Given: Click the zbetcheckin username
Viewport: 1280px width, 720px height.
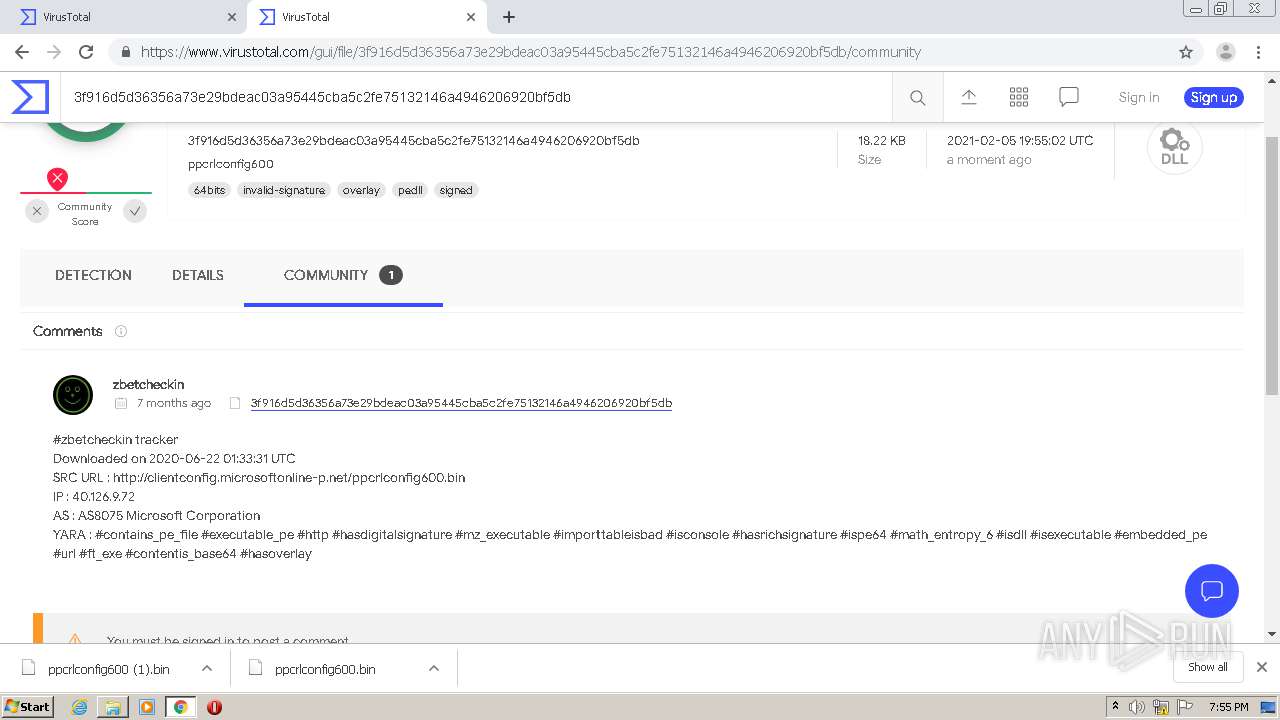Looking at the screenshot, I should click(x=148, y=384).
